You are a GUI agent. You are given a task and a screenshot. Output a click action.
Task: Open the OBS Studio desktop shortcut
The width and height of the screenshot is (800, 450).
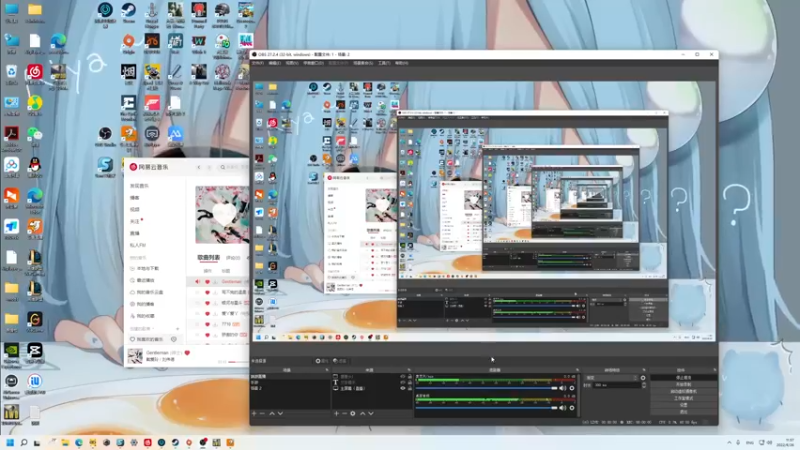[x=105, y=136]
